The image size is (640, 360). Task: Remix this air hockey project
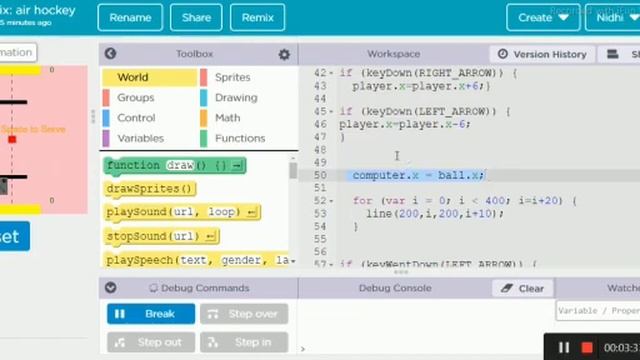click(x=258, y=18)
